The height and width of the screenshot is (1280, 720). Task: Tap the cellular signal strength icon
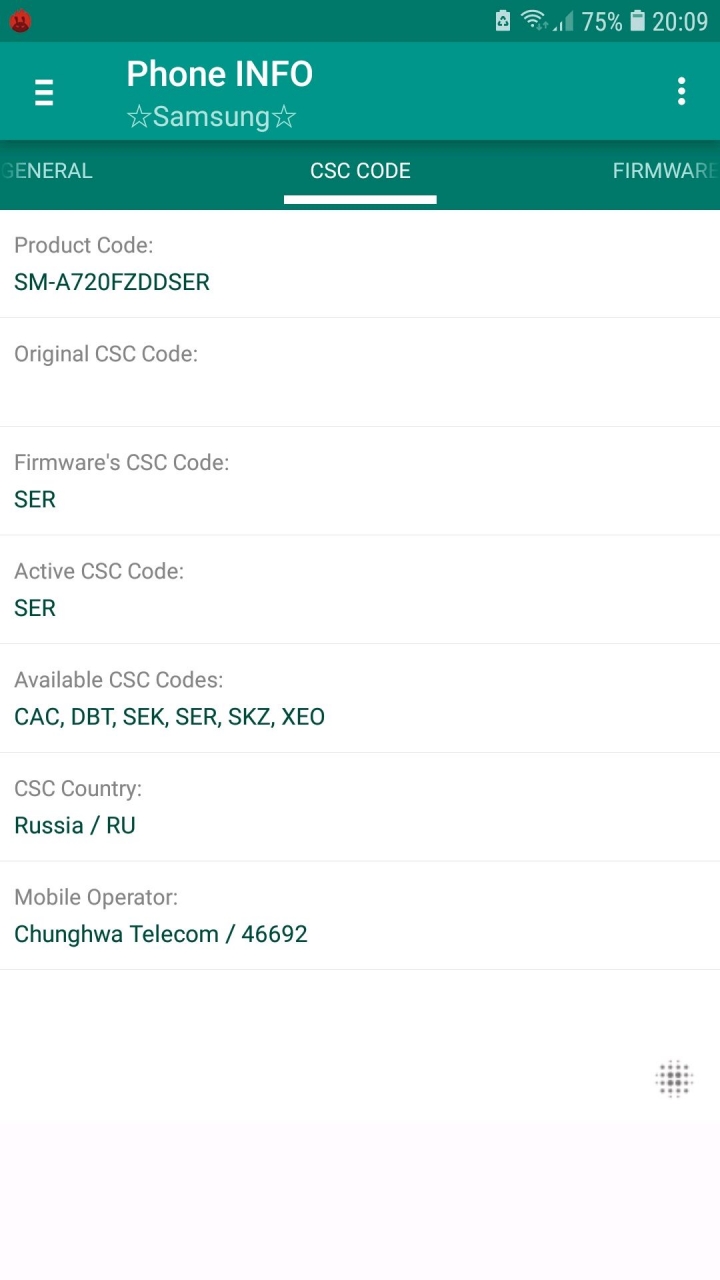(x=564, y=21)
